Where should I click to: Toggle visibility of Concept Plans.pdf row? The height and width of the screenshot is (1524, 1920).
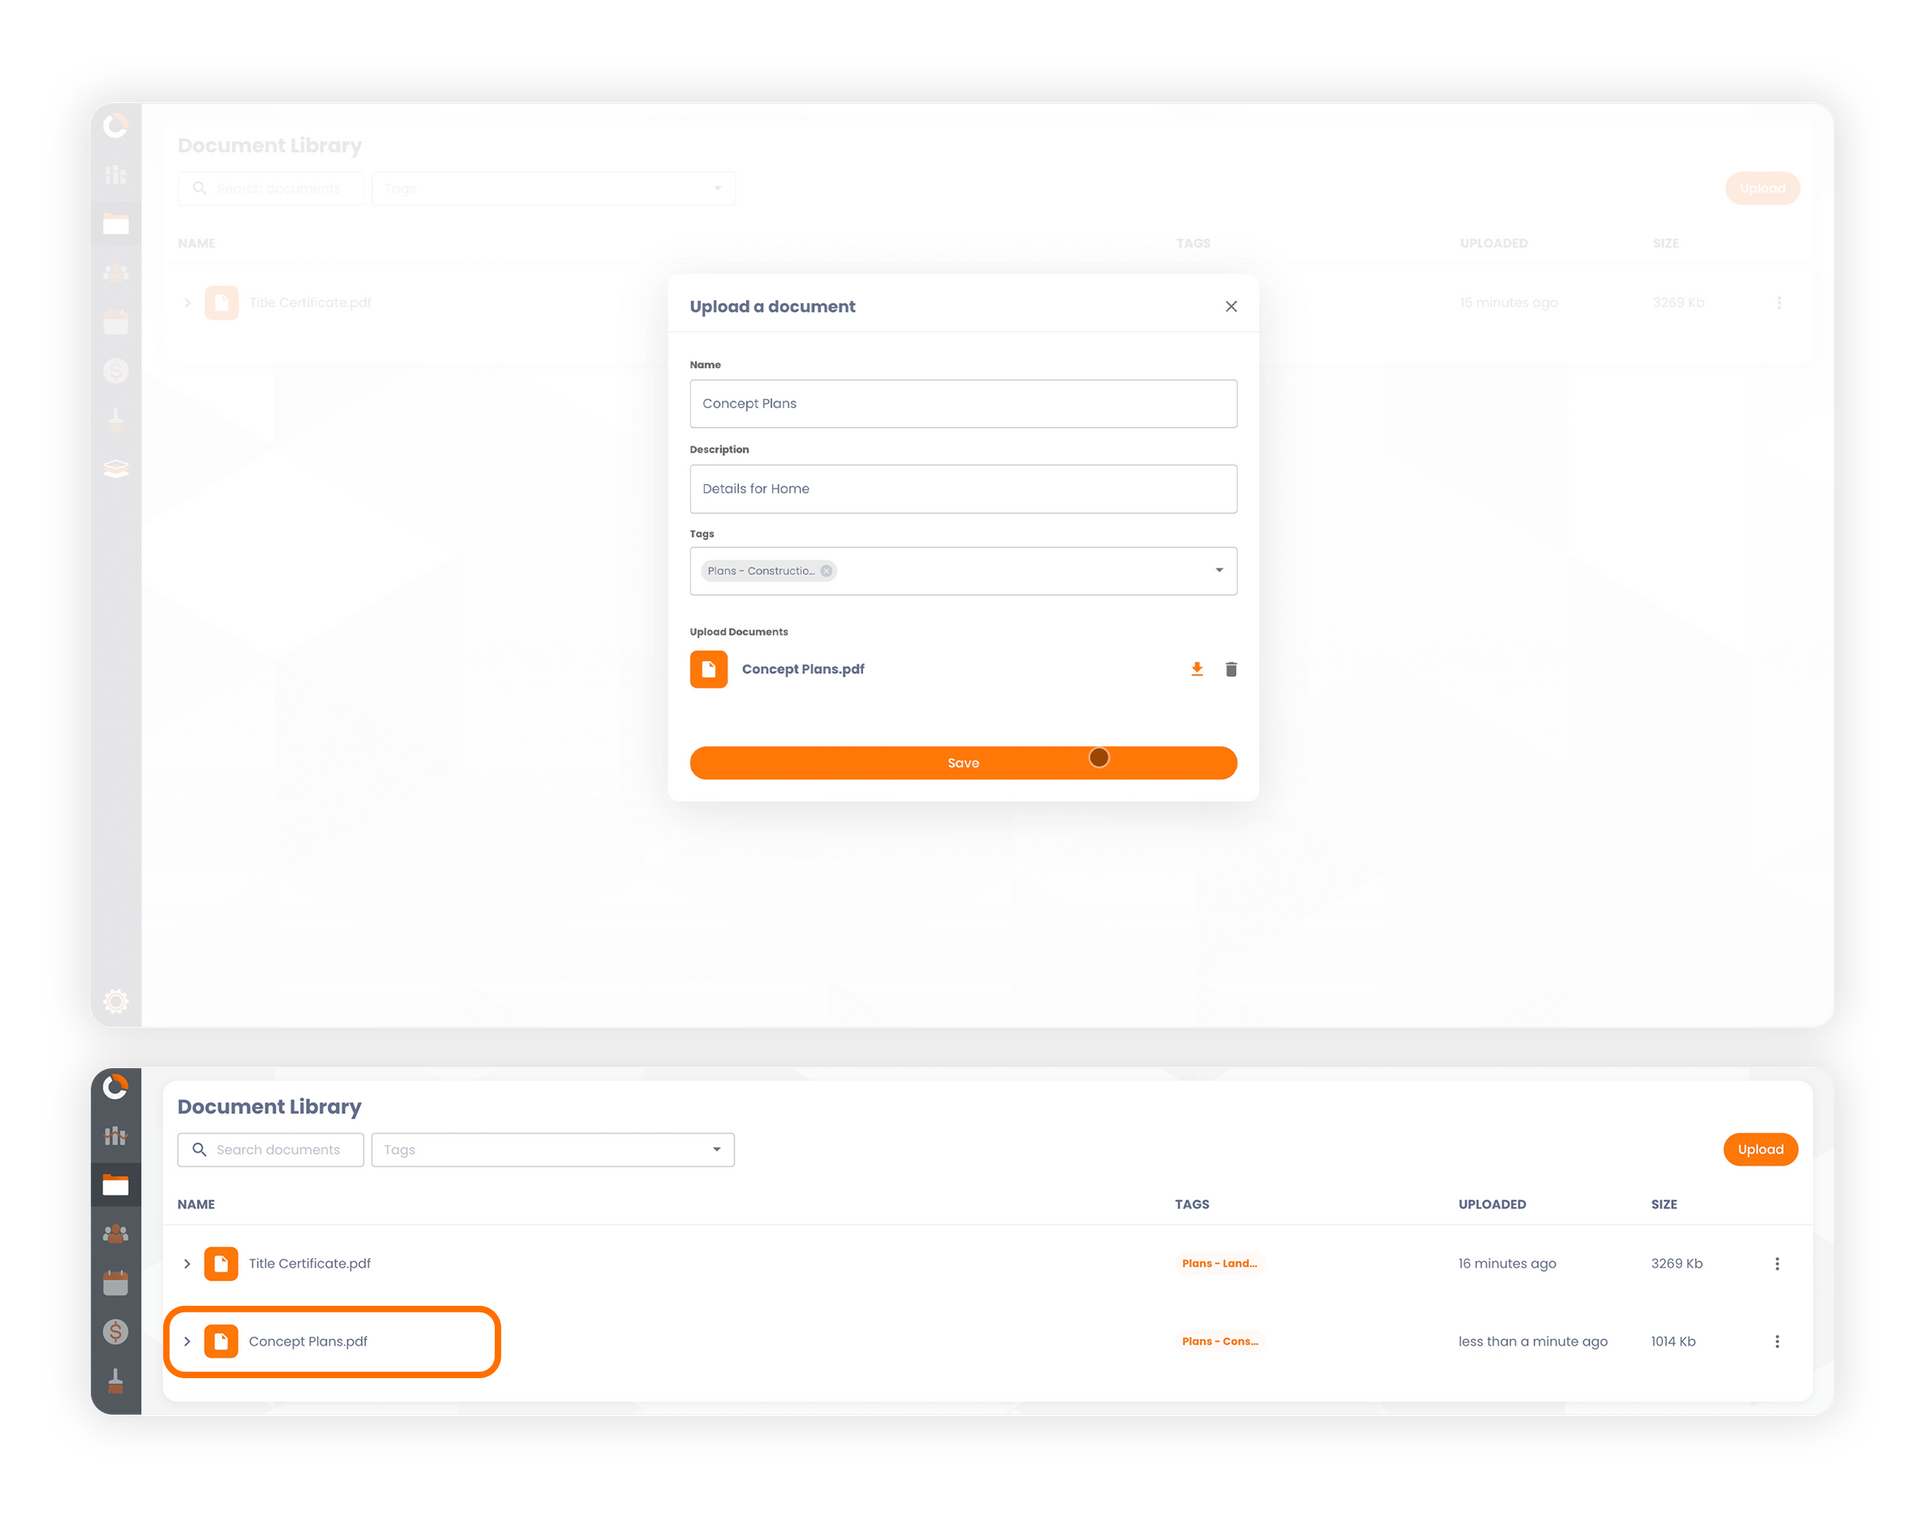tap(187, 1342)
